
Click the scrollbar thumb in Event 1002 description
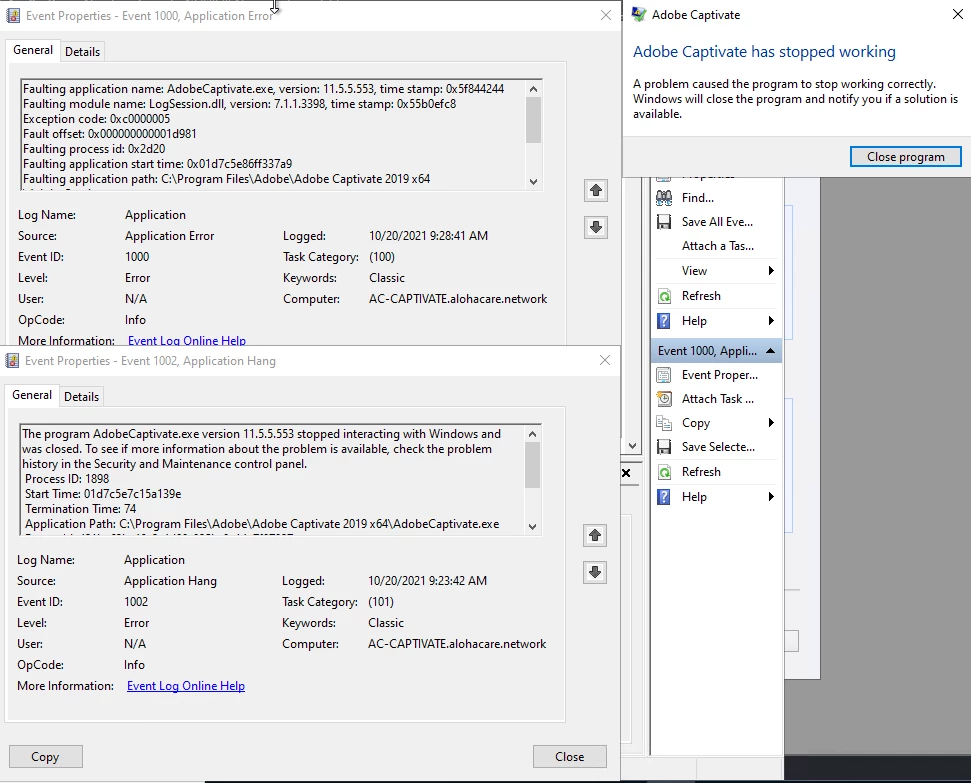tap(532, 465)
